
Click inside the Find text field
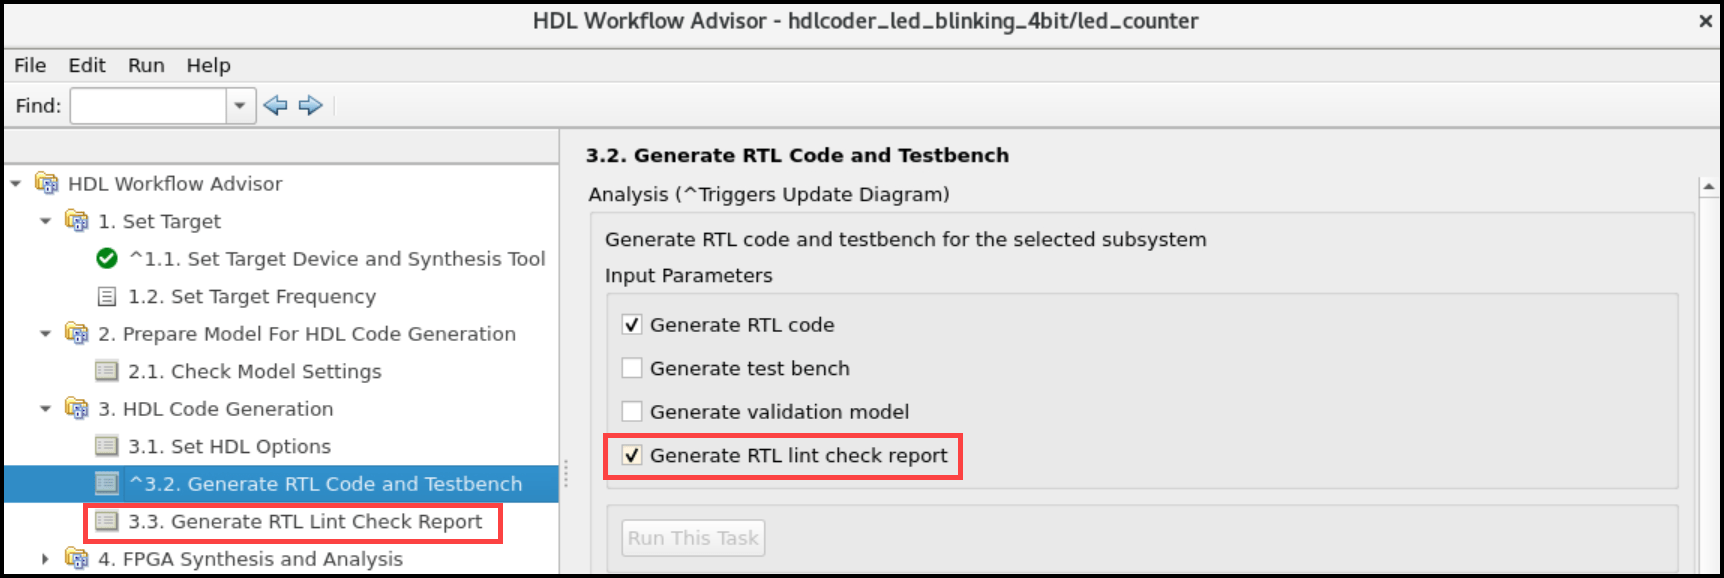tap(148, 105)
